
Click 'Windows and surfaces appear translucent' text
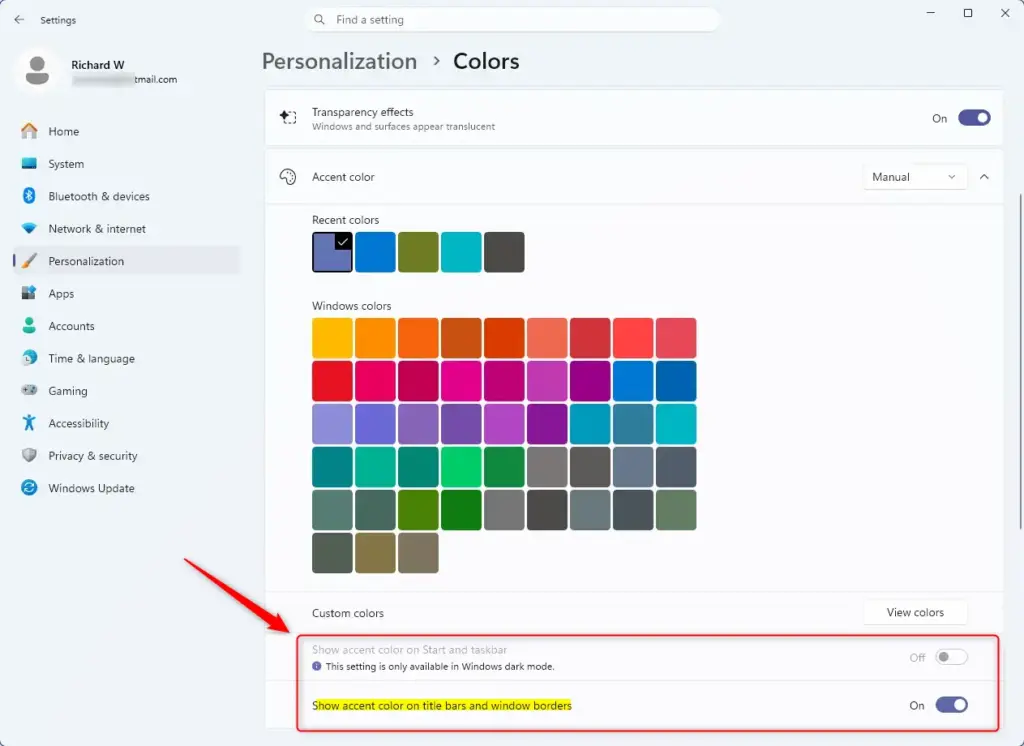[403, 127]
